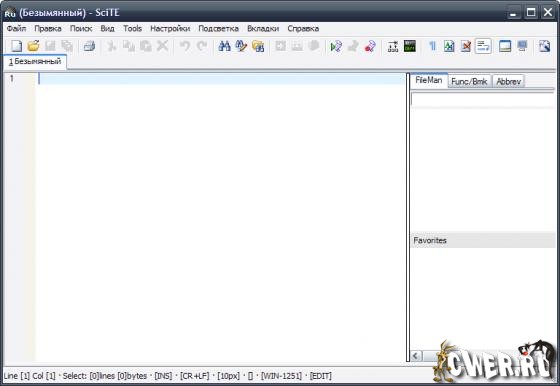Open Replace with binoculars-and-pencil icon

[x=241, y=46]
